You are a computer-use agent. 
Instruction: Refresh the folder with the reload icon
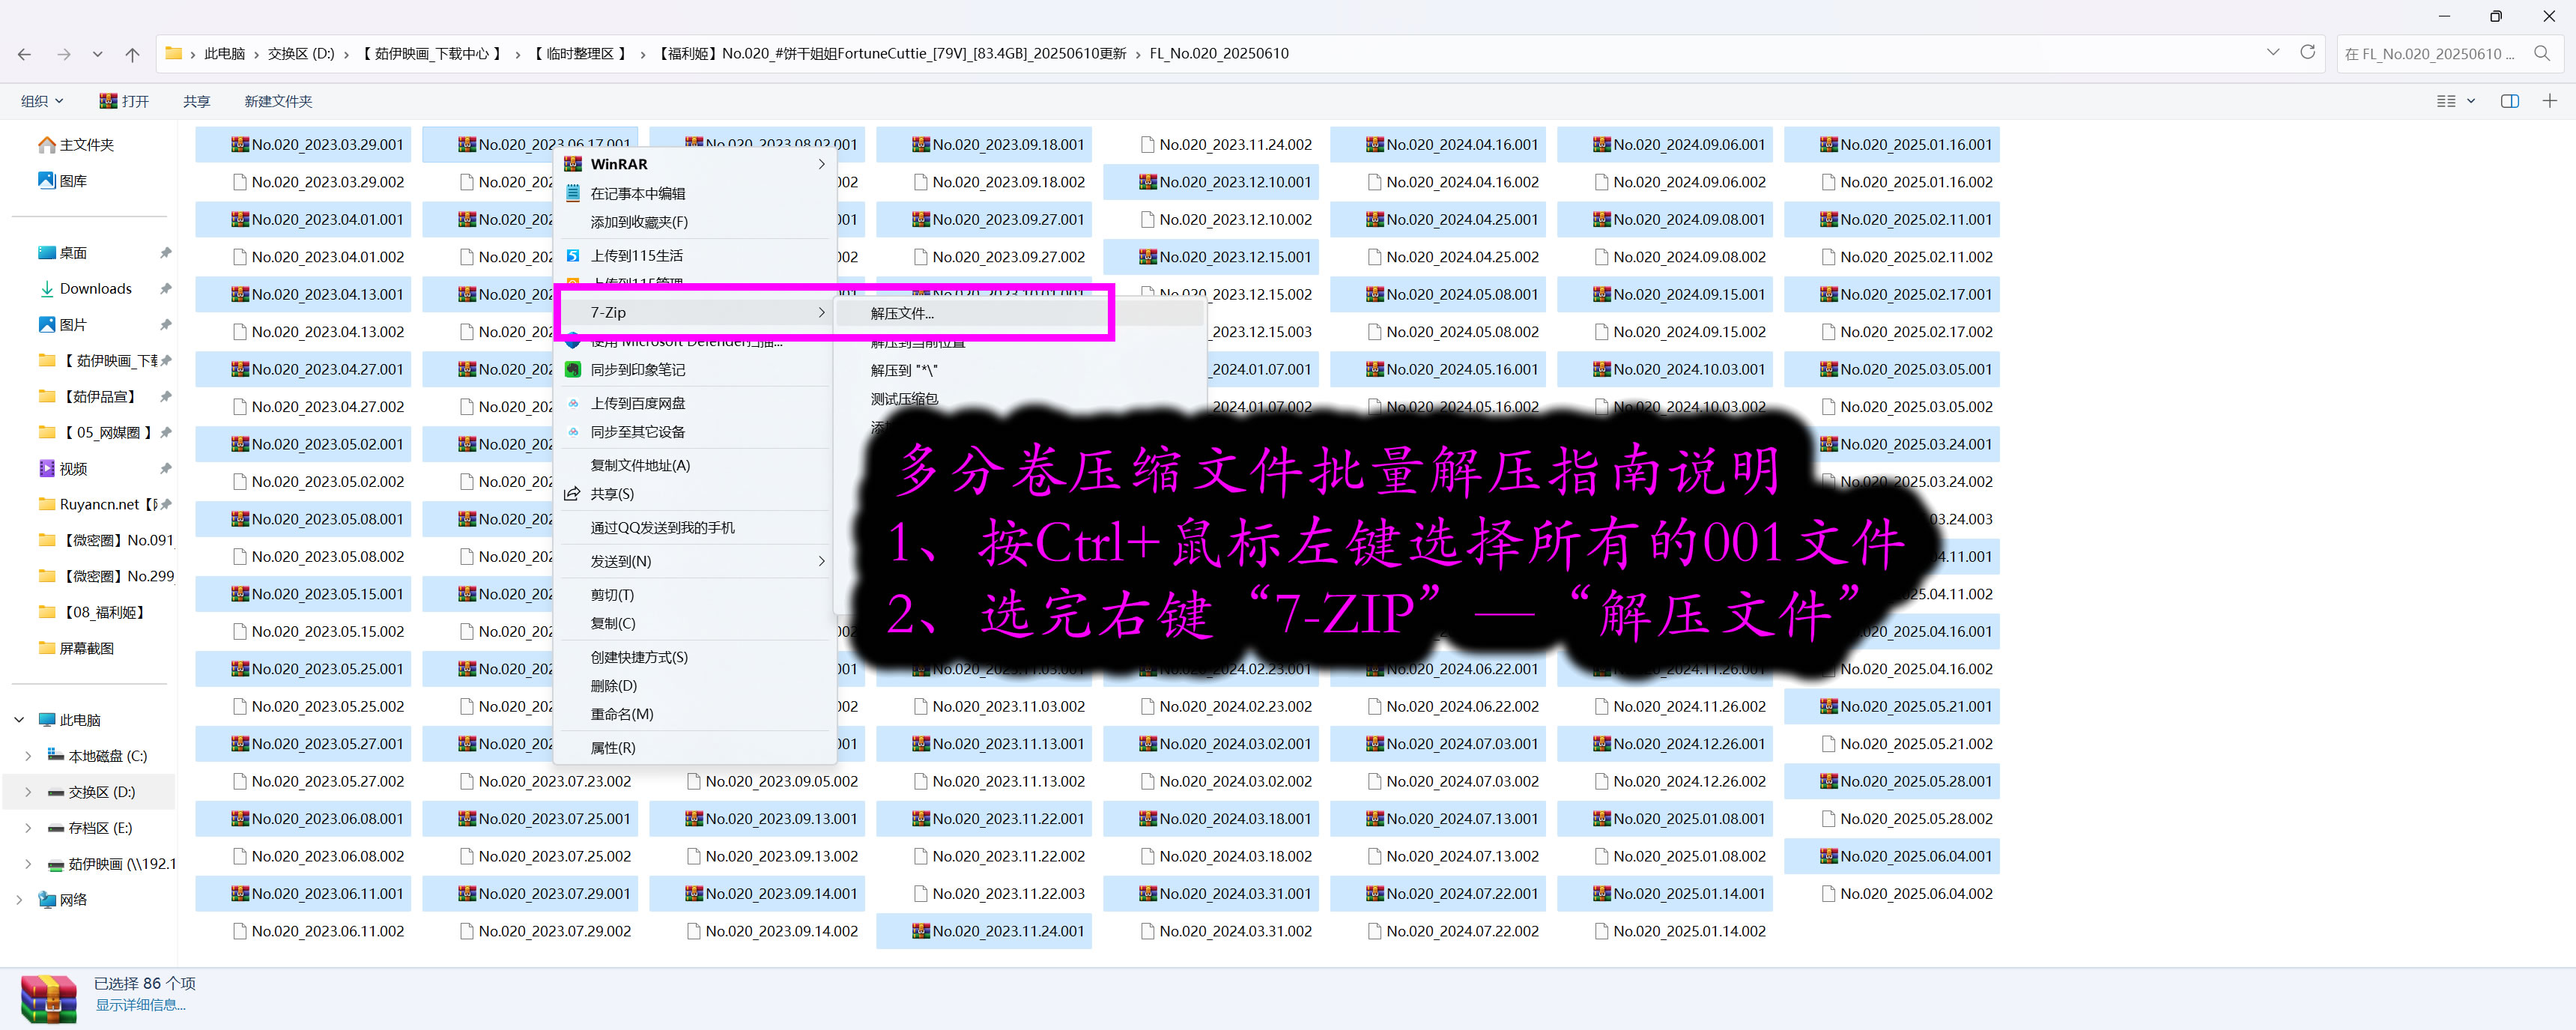click(x=2309, y=53)
